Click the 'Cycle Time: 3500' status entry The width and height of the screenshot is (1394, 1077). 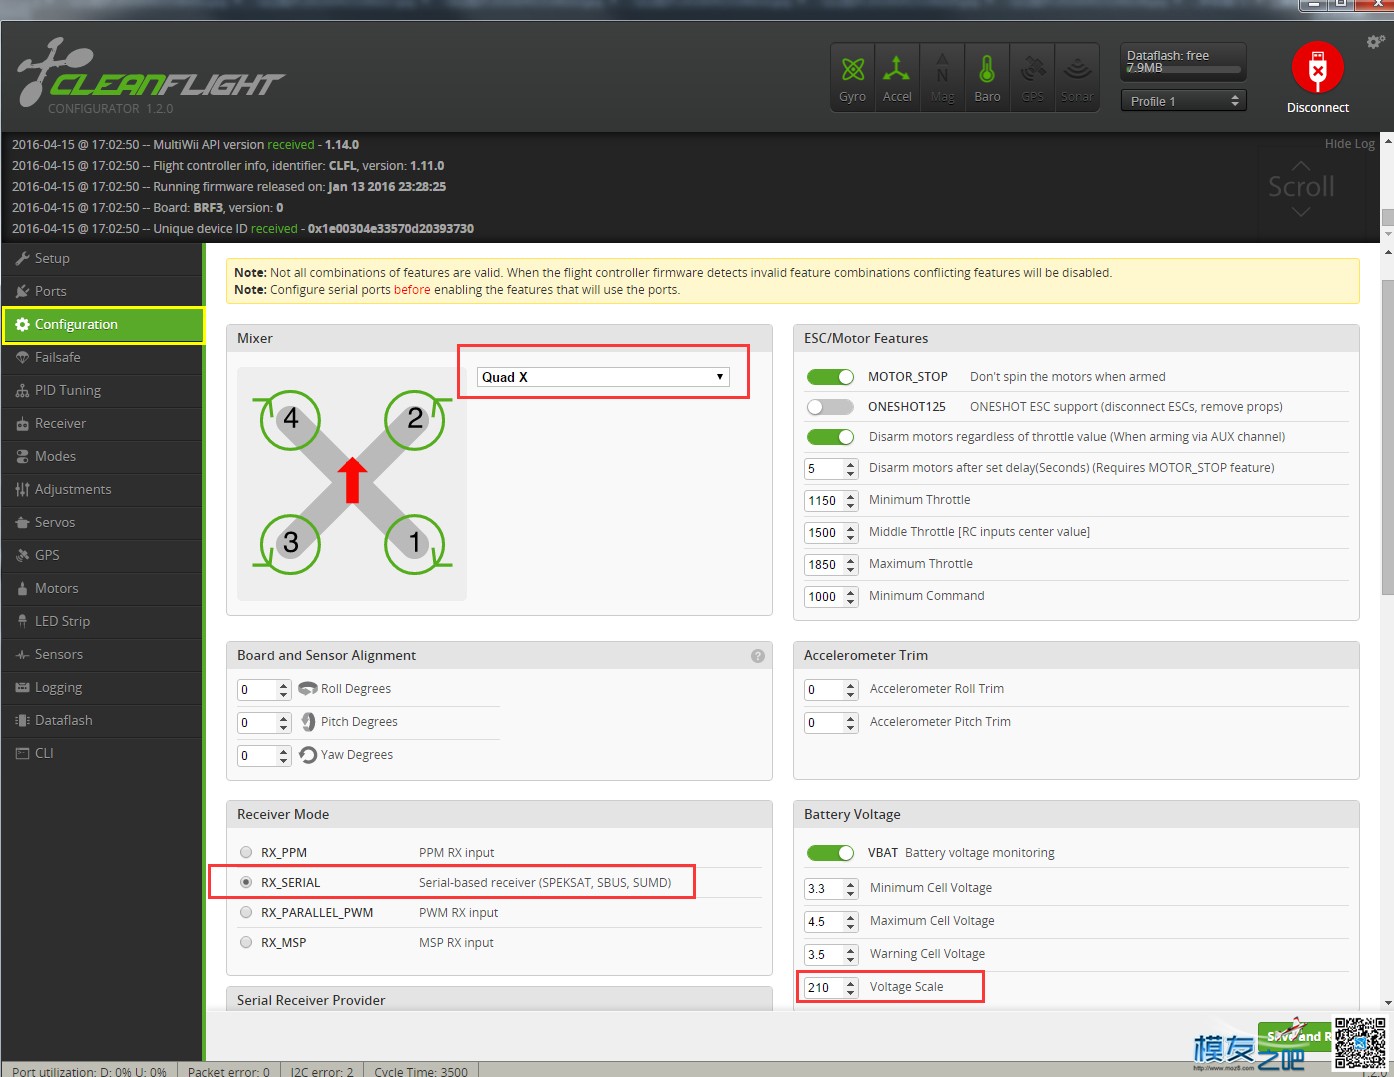click(x=421, y=1071)
